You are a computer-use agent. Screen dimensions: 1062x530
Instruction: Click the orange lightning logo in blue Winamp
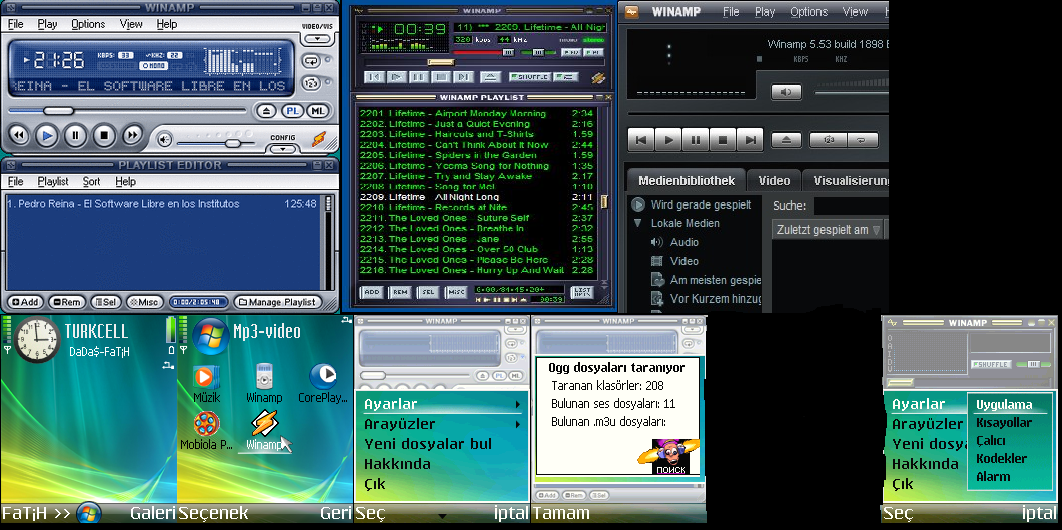coord(318,139)
